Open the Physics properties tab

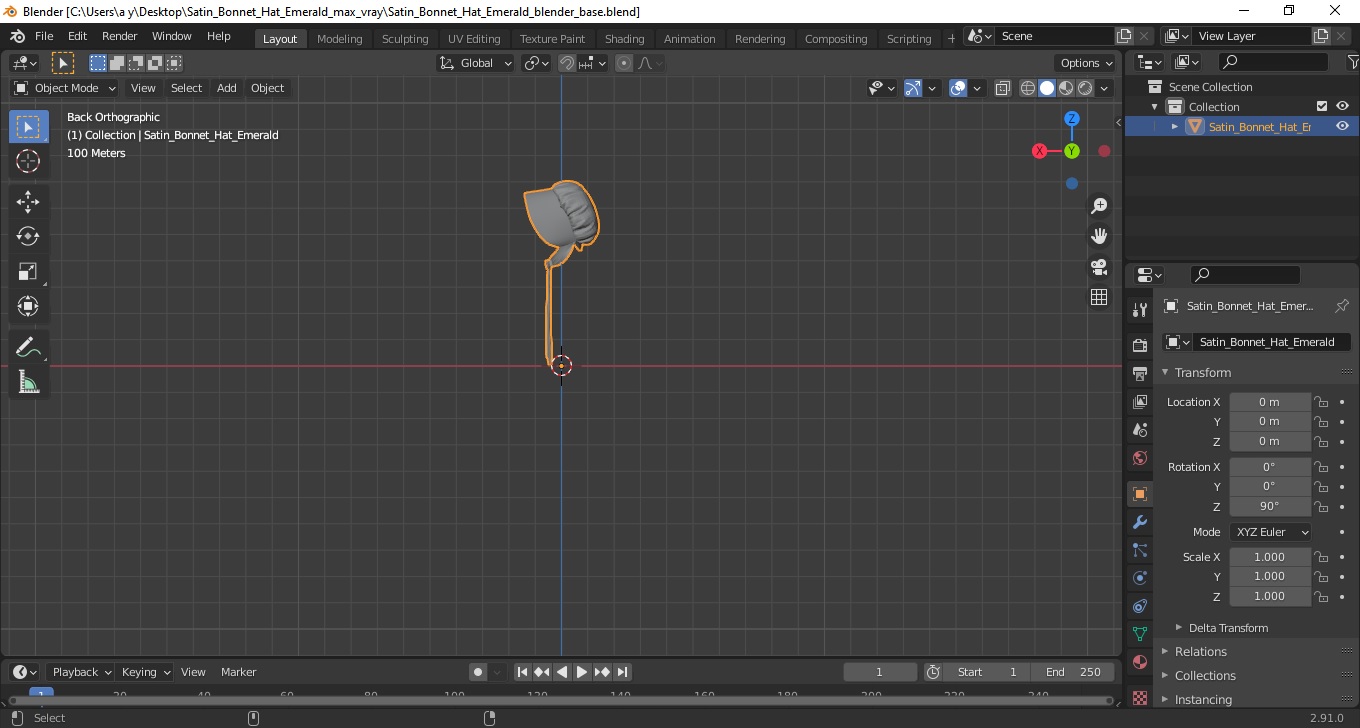click(x=1139, y=578)
